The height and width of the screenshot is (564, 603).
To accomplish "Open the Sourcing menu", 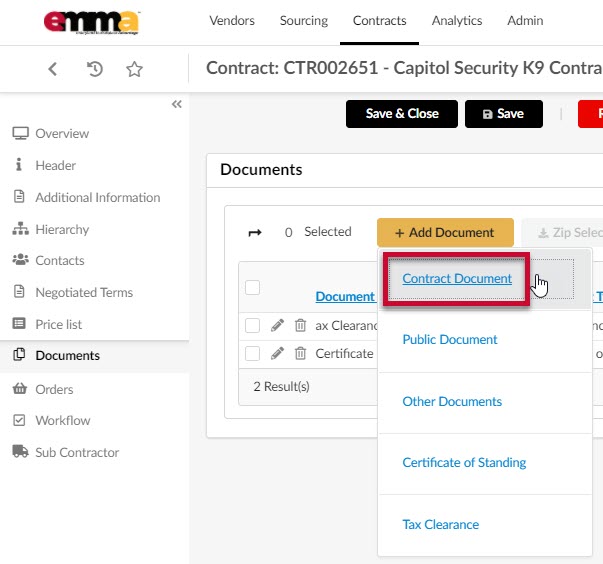I will coord(304,20).
